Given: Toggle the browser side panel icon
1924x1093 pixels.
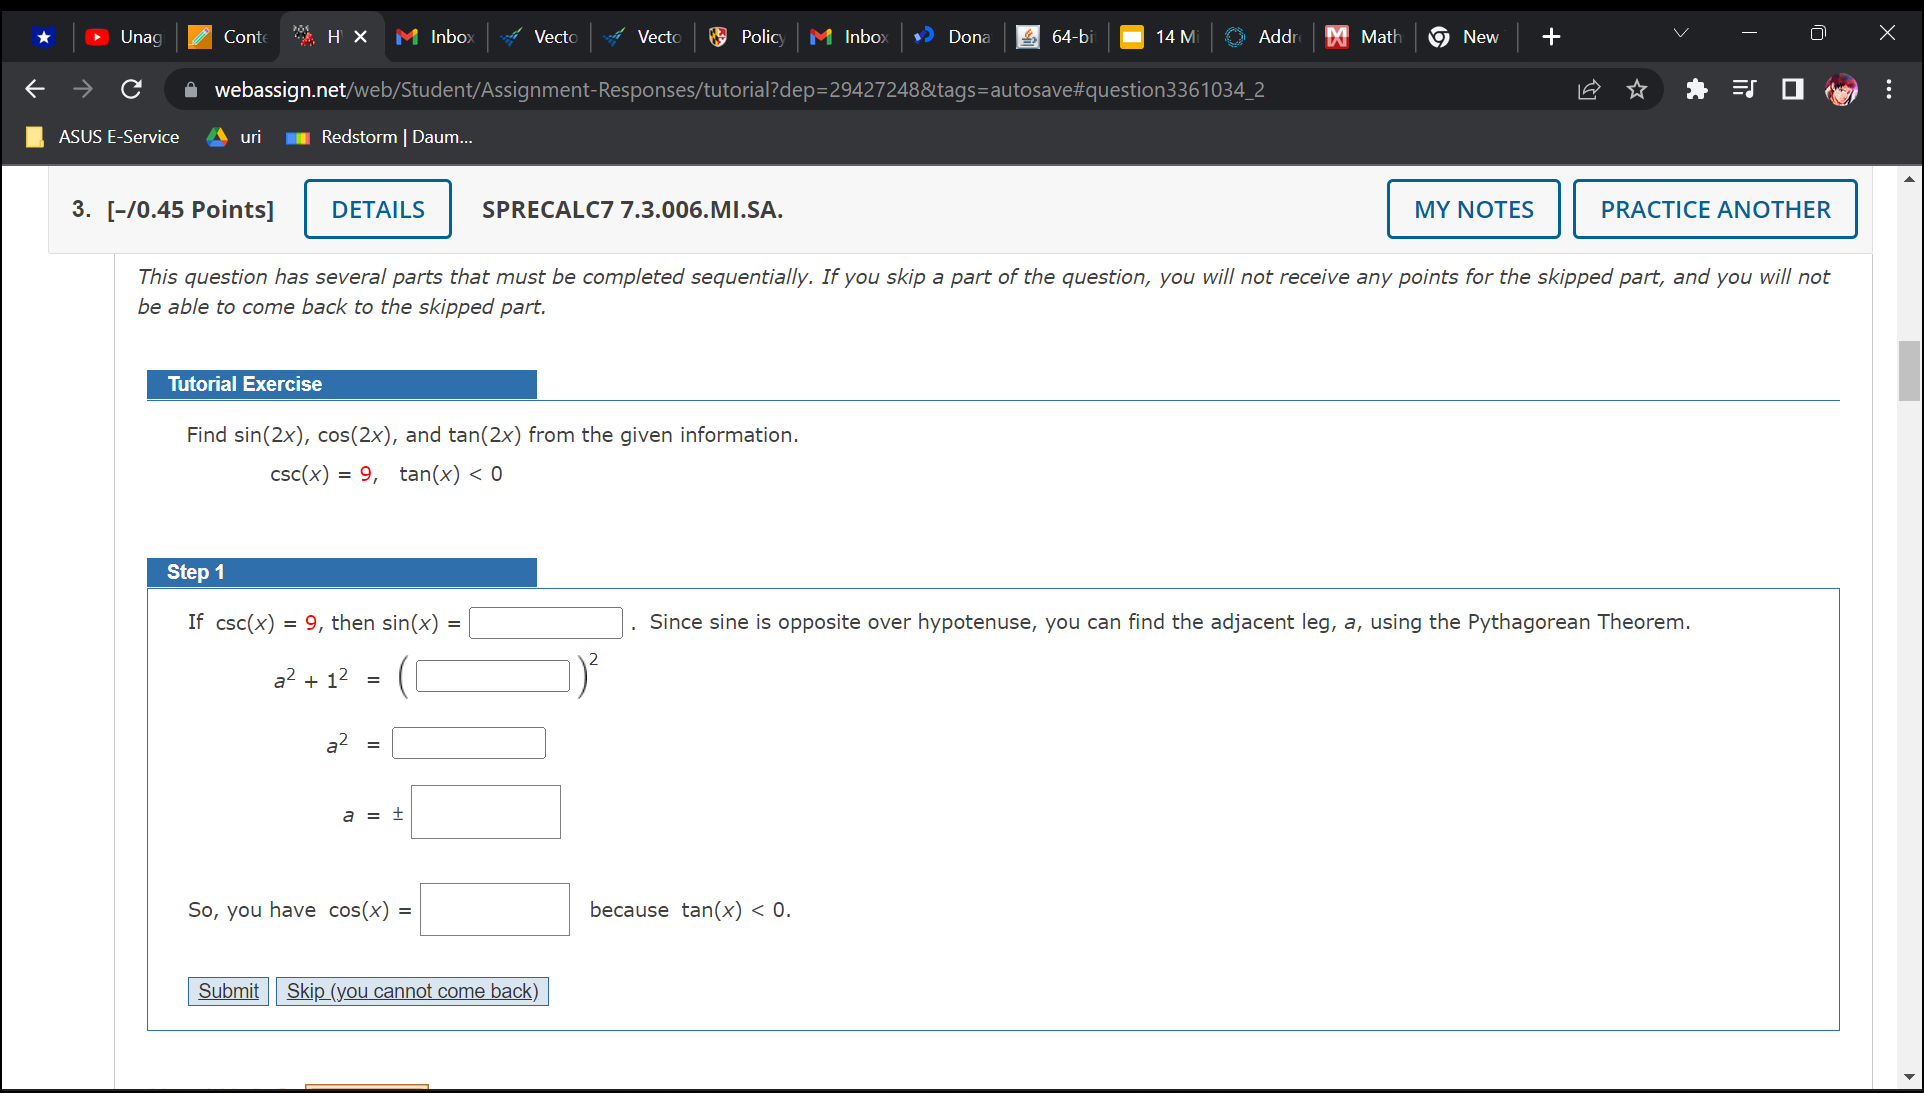Looking at the screenshot, I should [1792, 90].
